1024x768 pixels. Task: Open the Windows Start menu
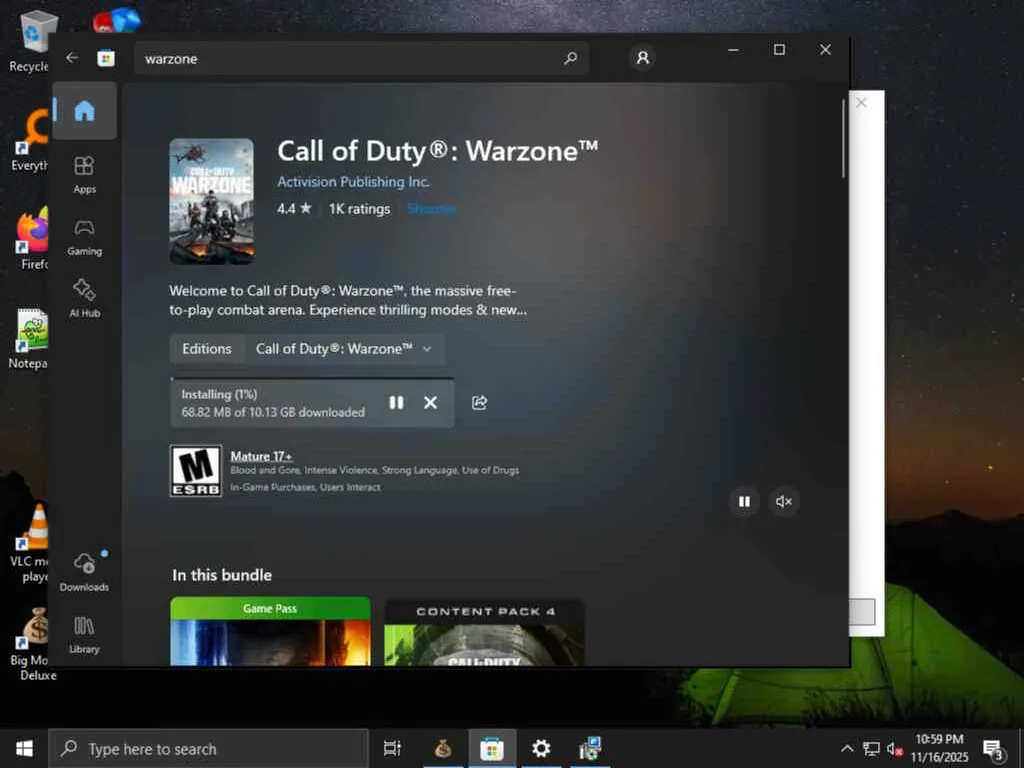[x=24, y=748]
